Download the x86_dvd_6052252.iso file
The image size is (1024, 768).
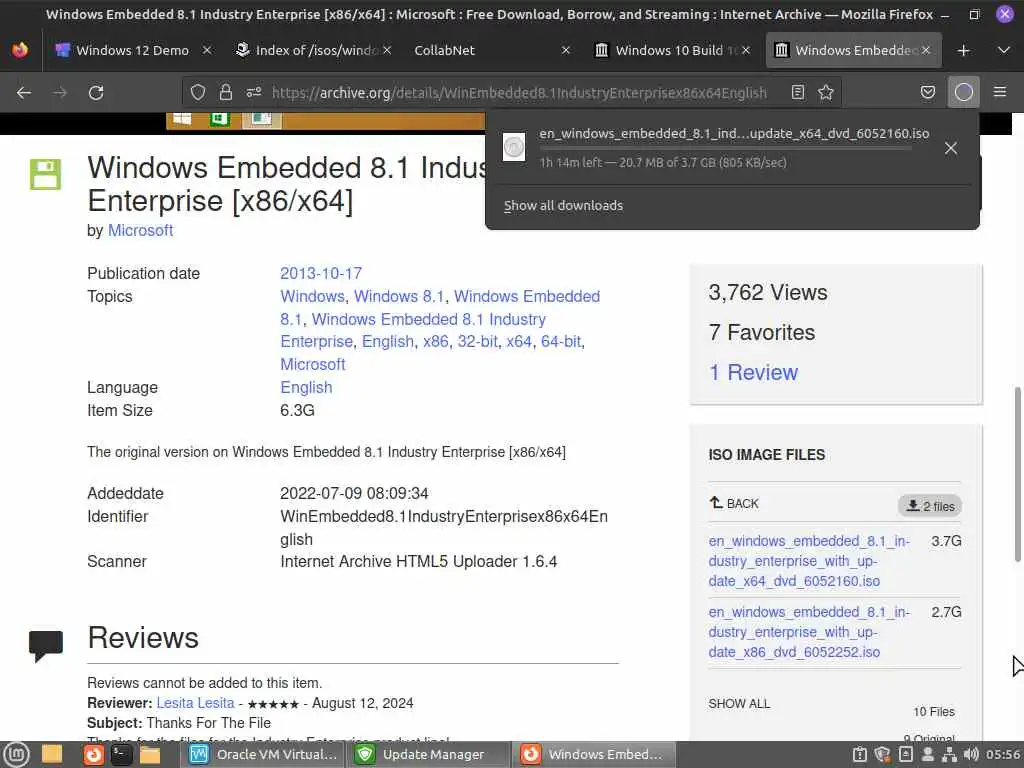pos(808,632)
